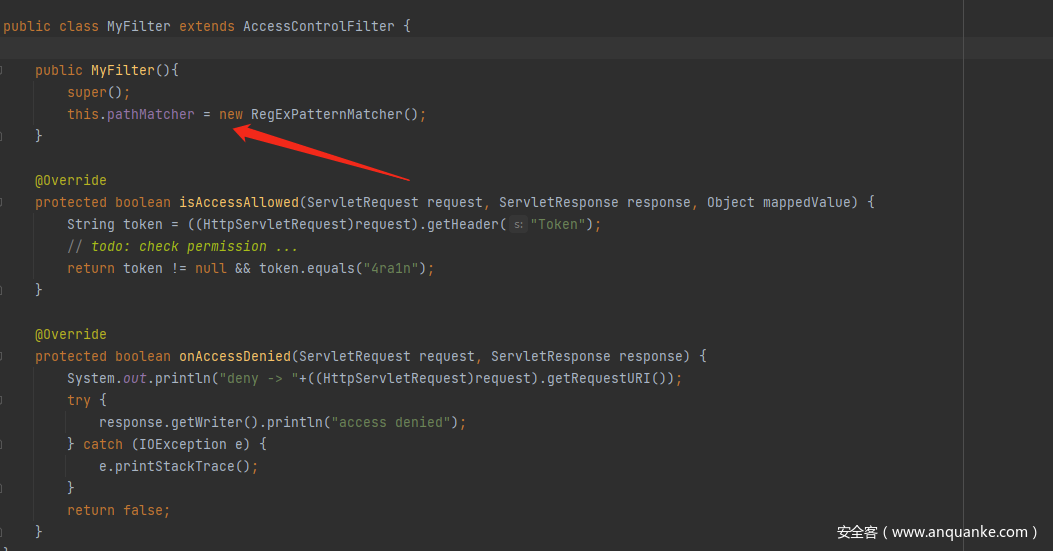The width and height of the screenshot is (1053, 551).
Task: Click the new keyword before RegExPatternMatcher
Action: point(231,114)
